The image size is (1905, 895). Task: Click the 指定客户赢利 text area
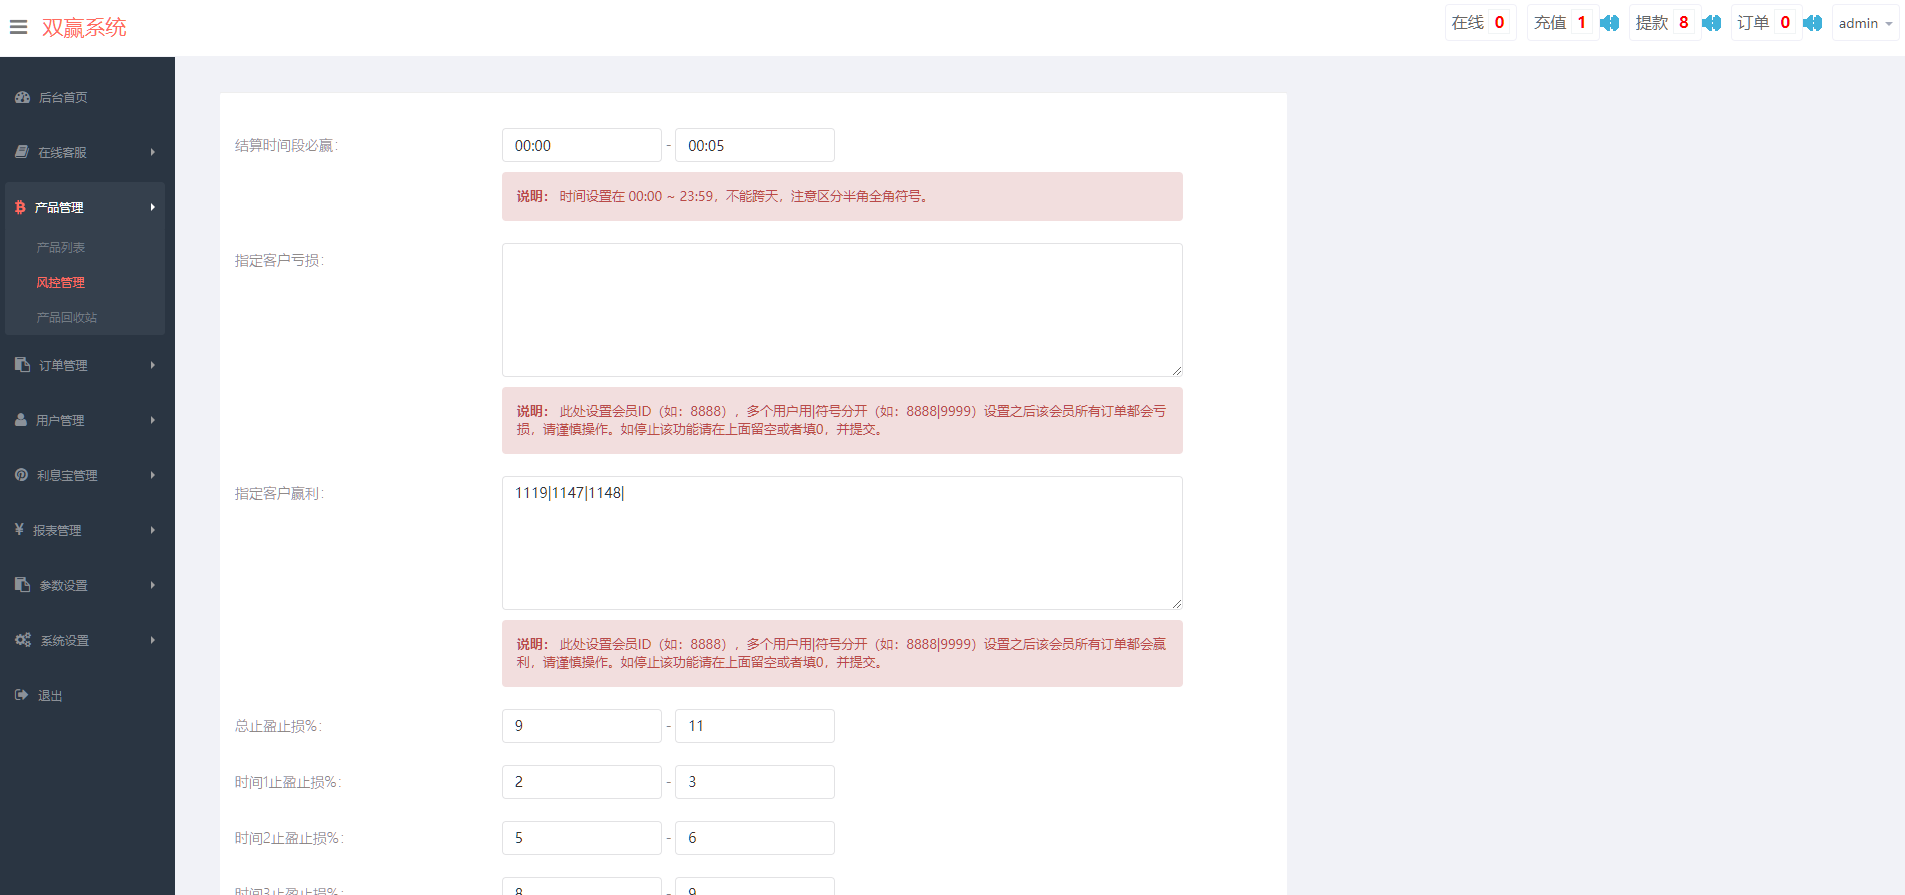[841, 543]
